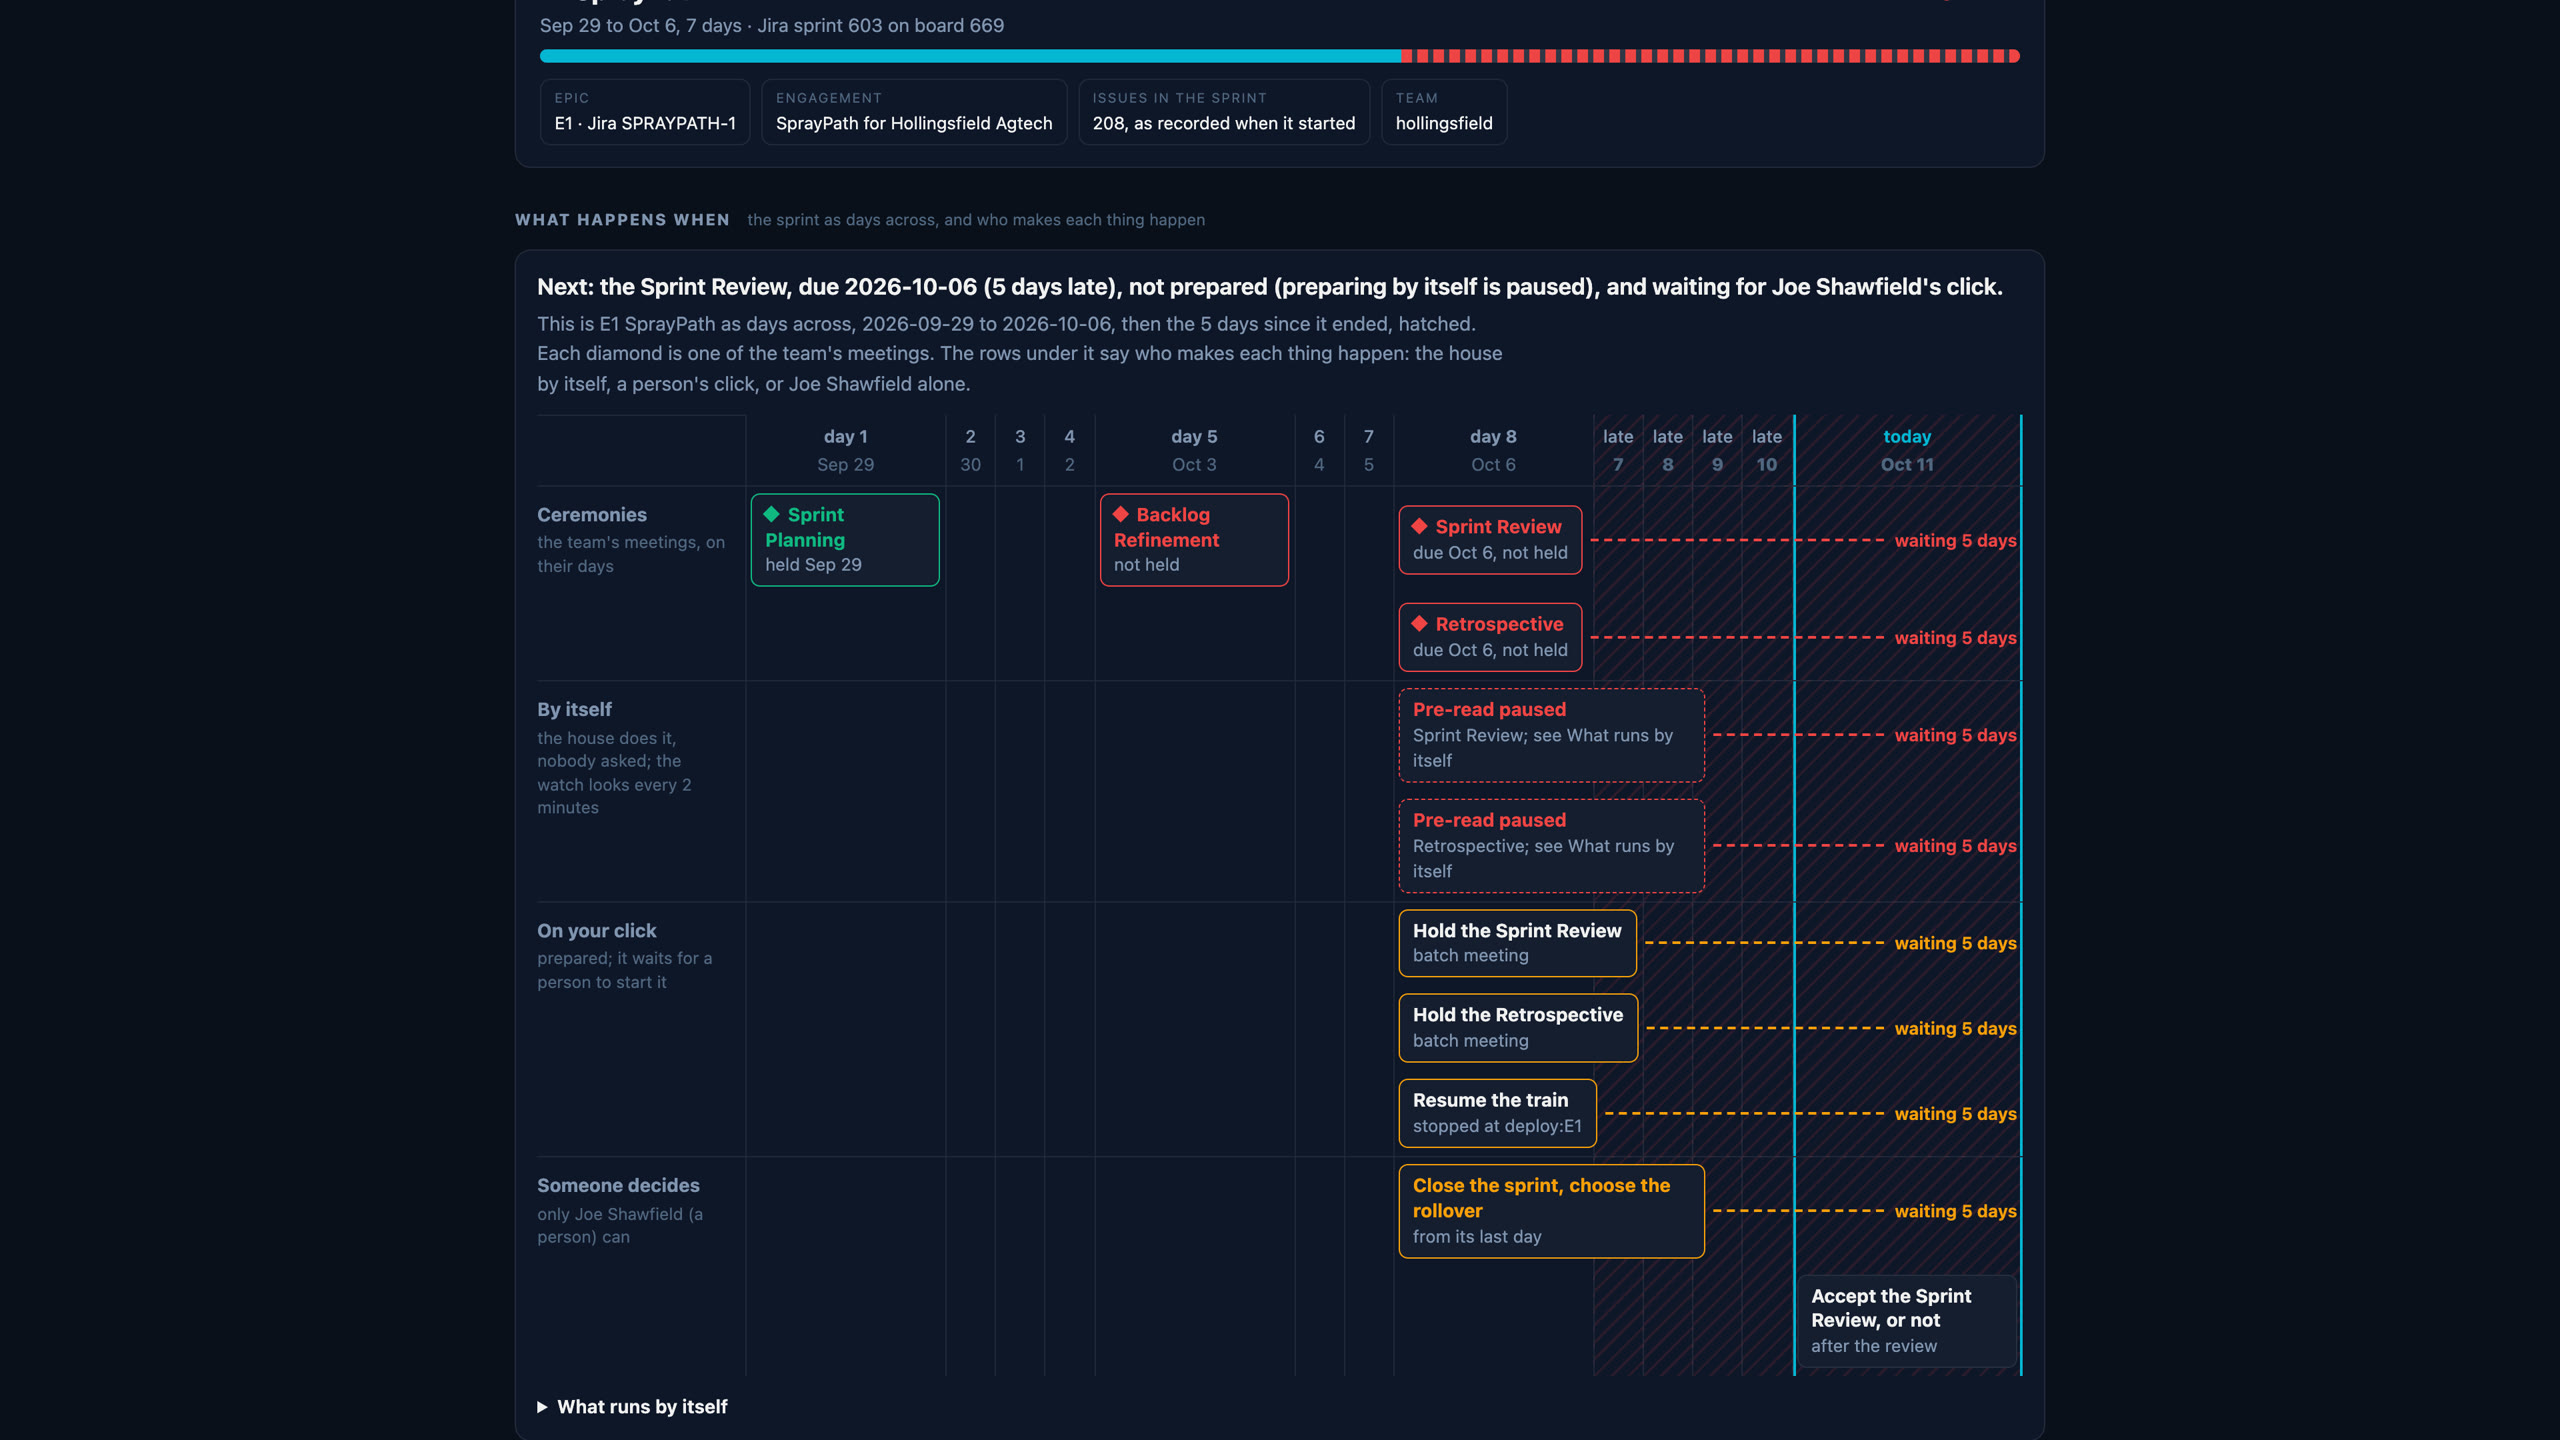
Task: Open the Hold the Sprint Review card
Action: click(x=1517, y=942)
